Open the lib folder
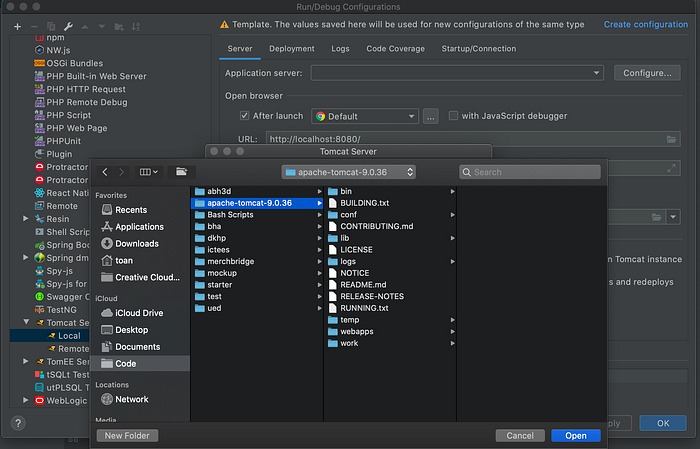 click(x=390, y=238)
